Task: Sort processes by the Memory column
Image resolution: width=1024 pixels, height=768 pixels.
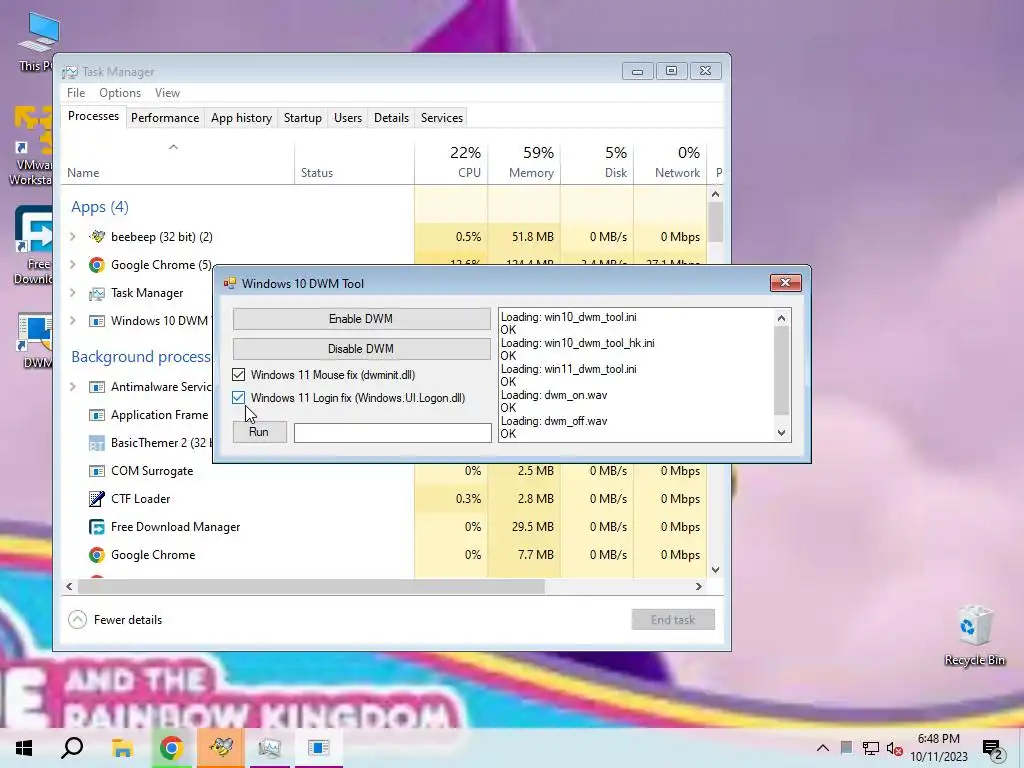Action: pyautogui.click(x=524, y=162)
